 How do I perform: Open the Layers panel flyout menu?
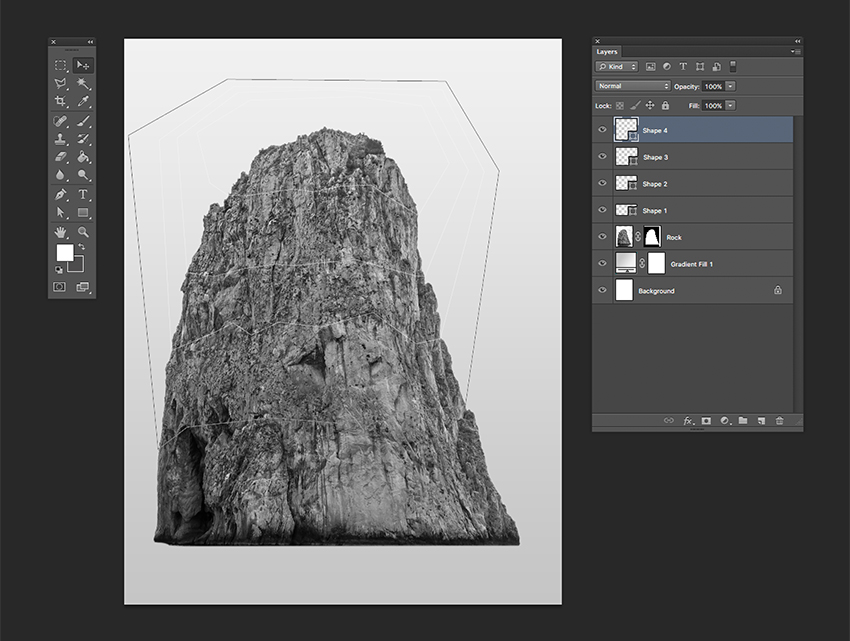[x=795, y=52]
